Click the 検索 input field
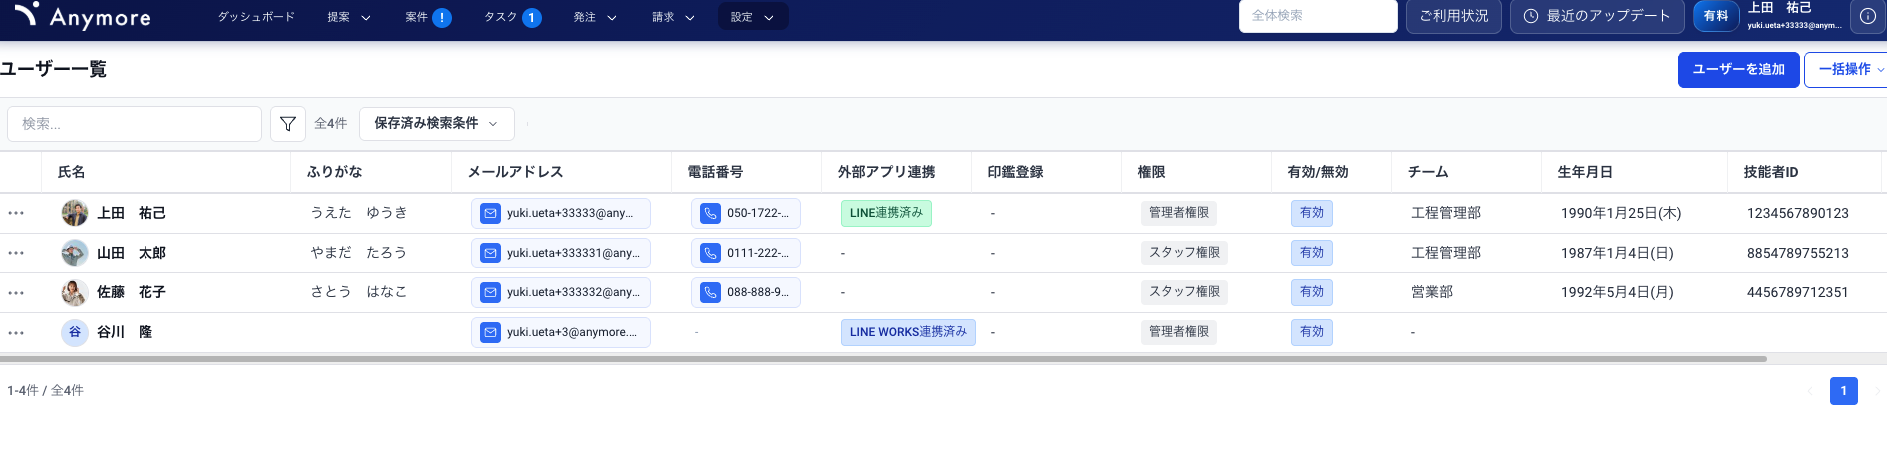This screenshot has height=474, width=1887. tap(134, 124)
